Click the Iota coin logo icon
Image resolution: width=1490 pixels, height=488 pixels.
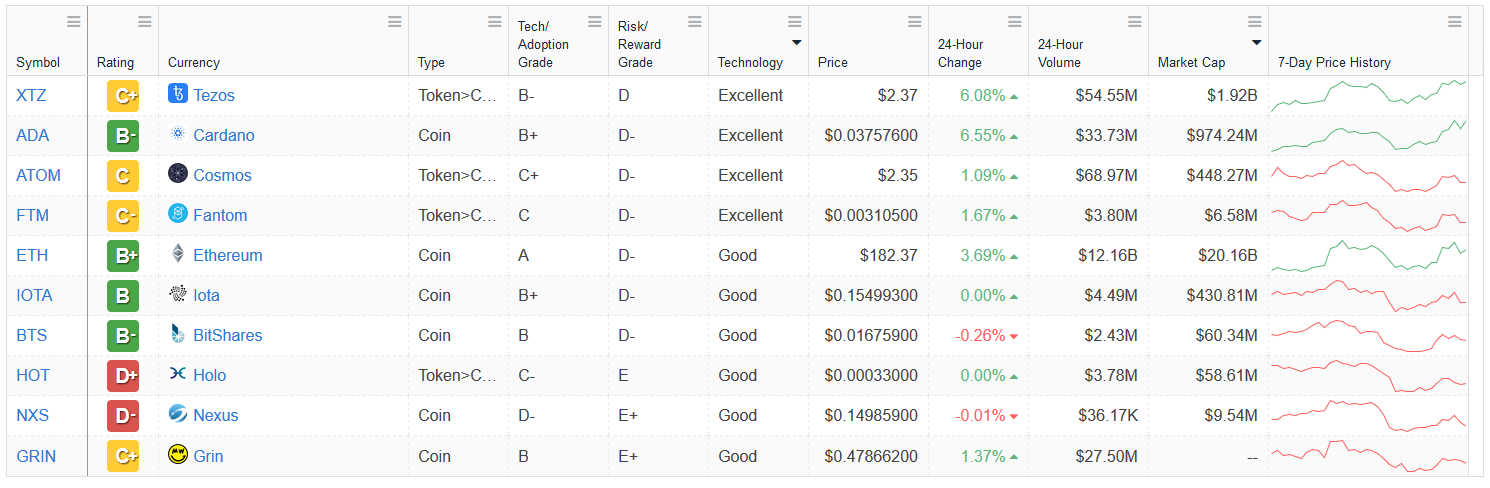[178, 294]
